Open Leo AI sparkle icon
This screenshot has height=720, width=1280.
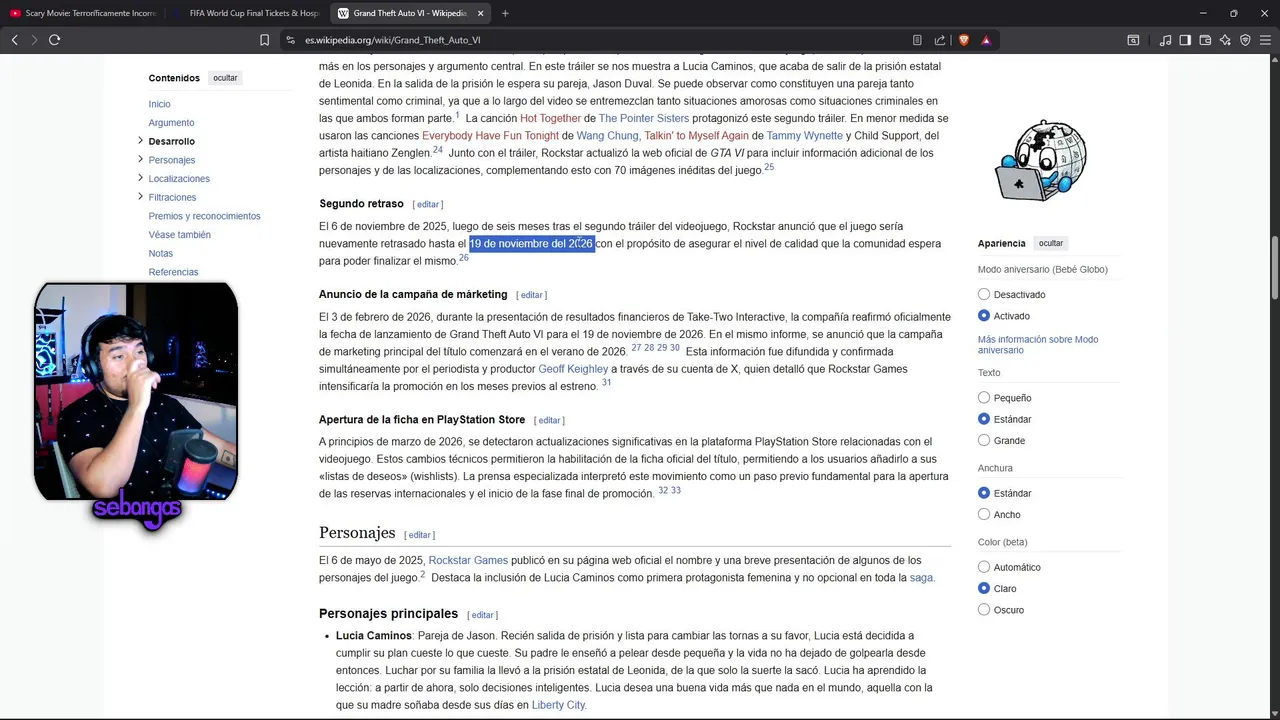[x=1225, y=40]
